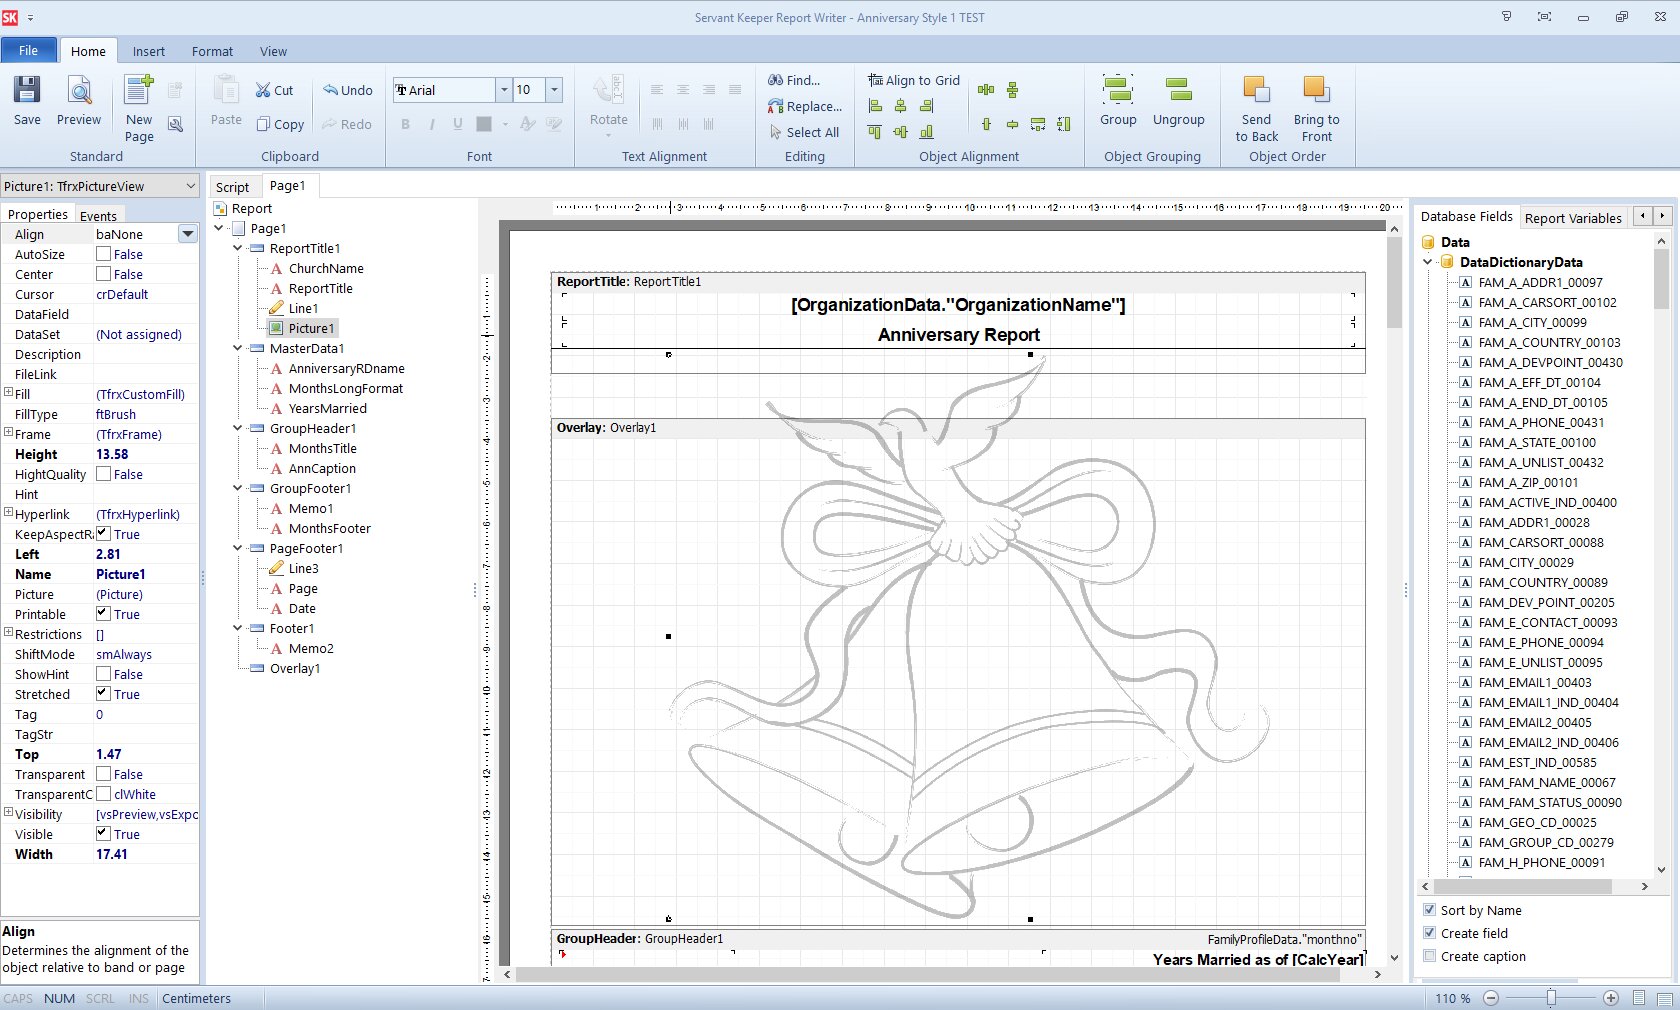The width and height of the screenshot is (1680, 1010).
Task: Open the Insert ribbon tab
Action: click(x=148, y=51)
